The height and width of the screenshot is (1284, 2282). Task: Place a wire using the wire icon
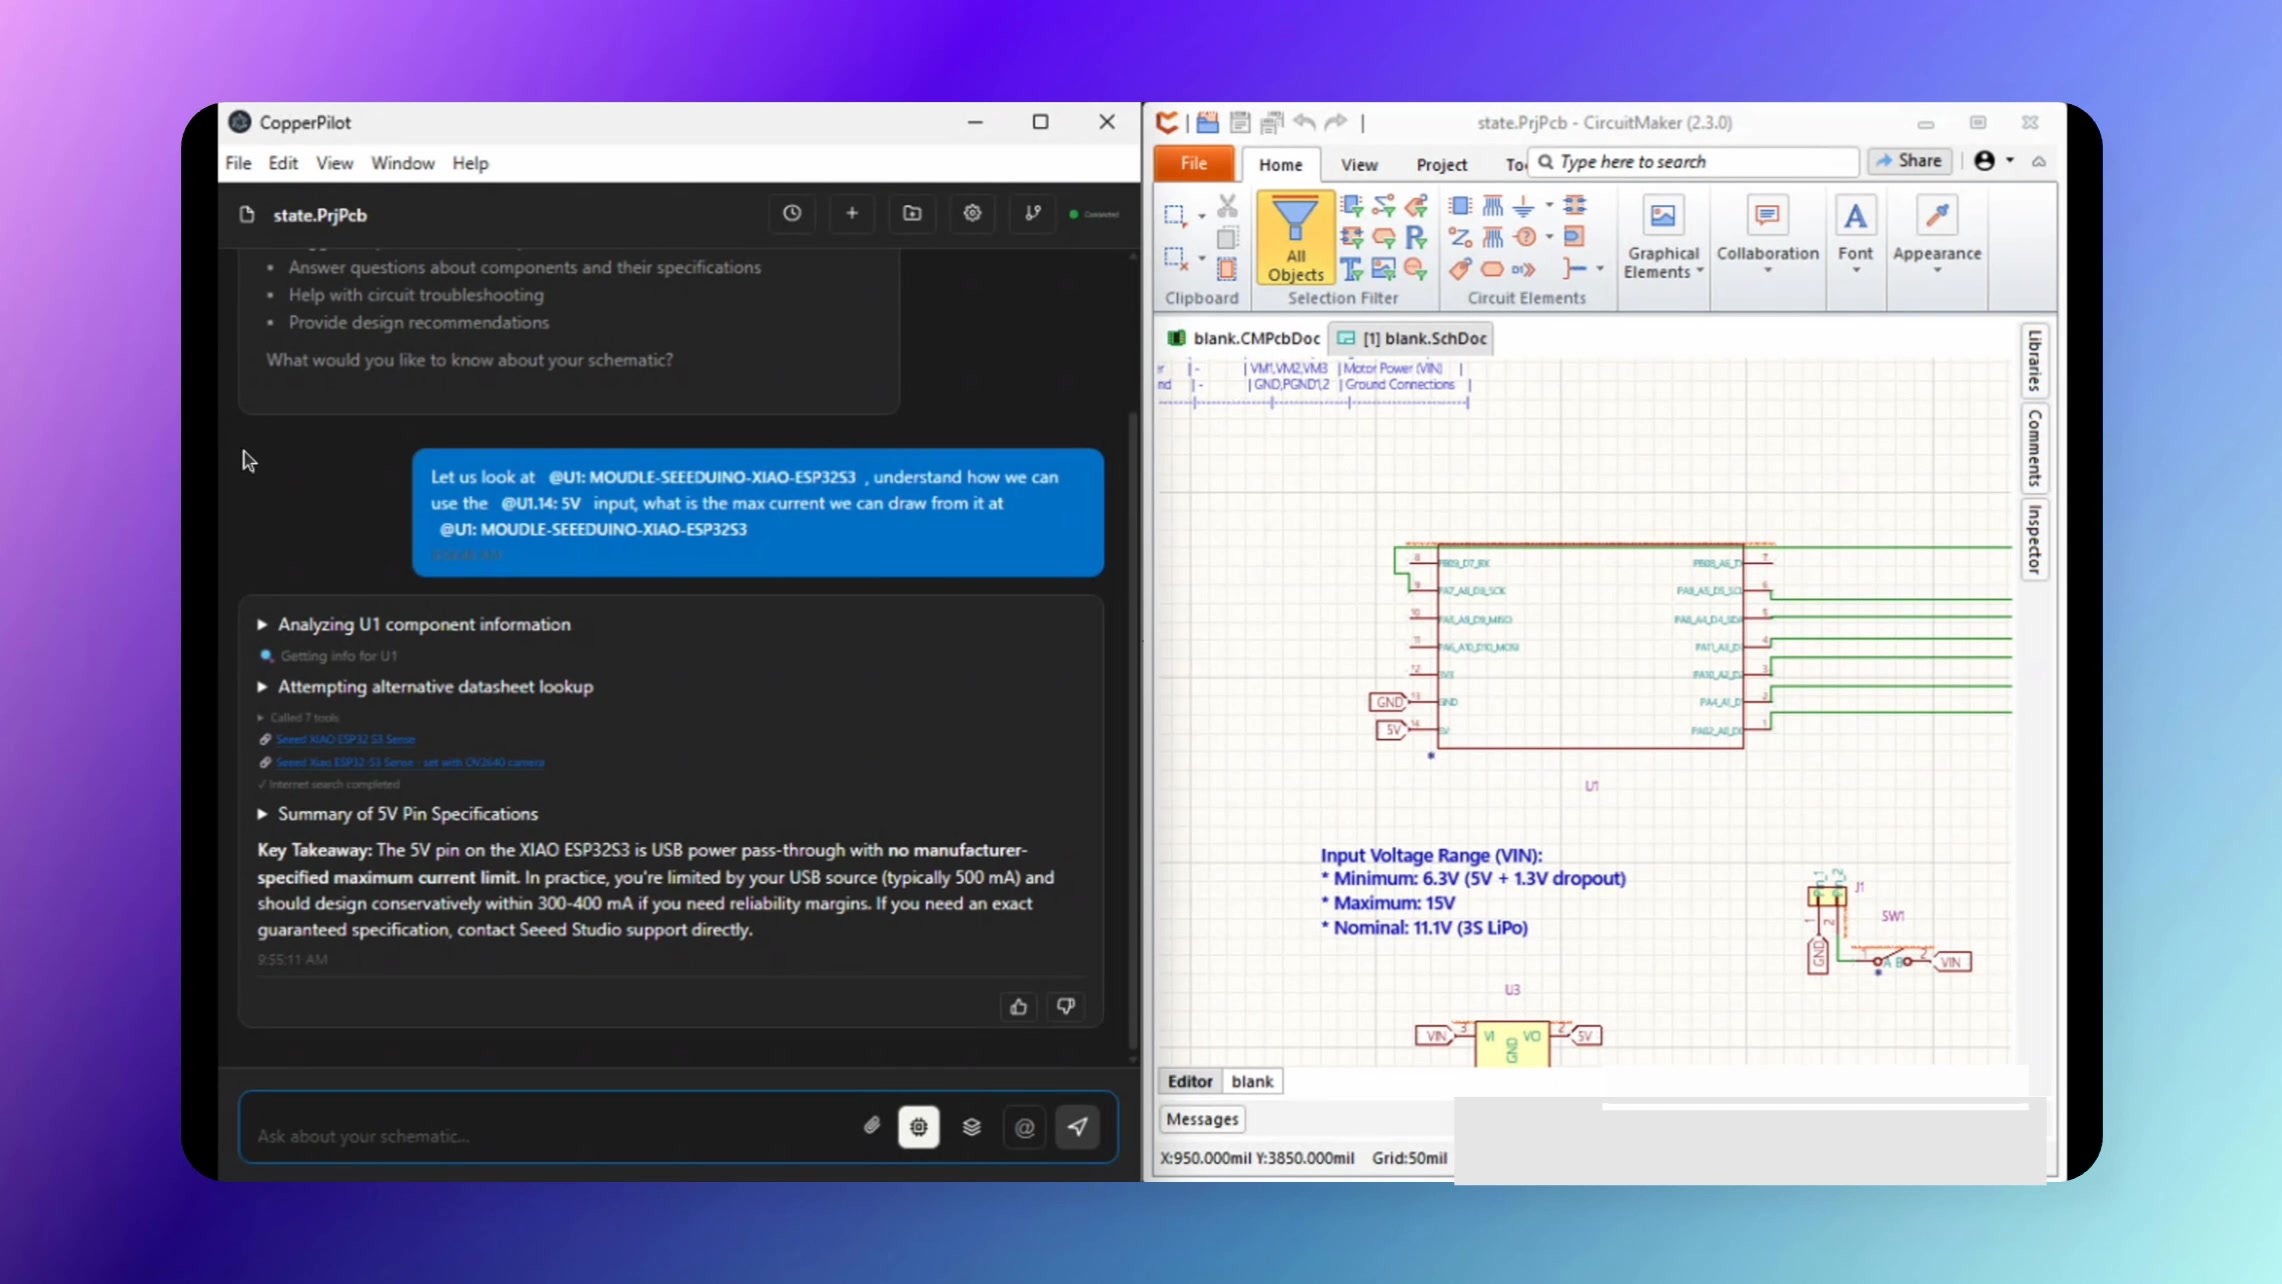pos(1460,238)
